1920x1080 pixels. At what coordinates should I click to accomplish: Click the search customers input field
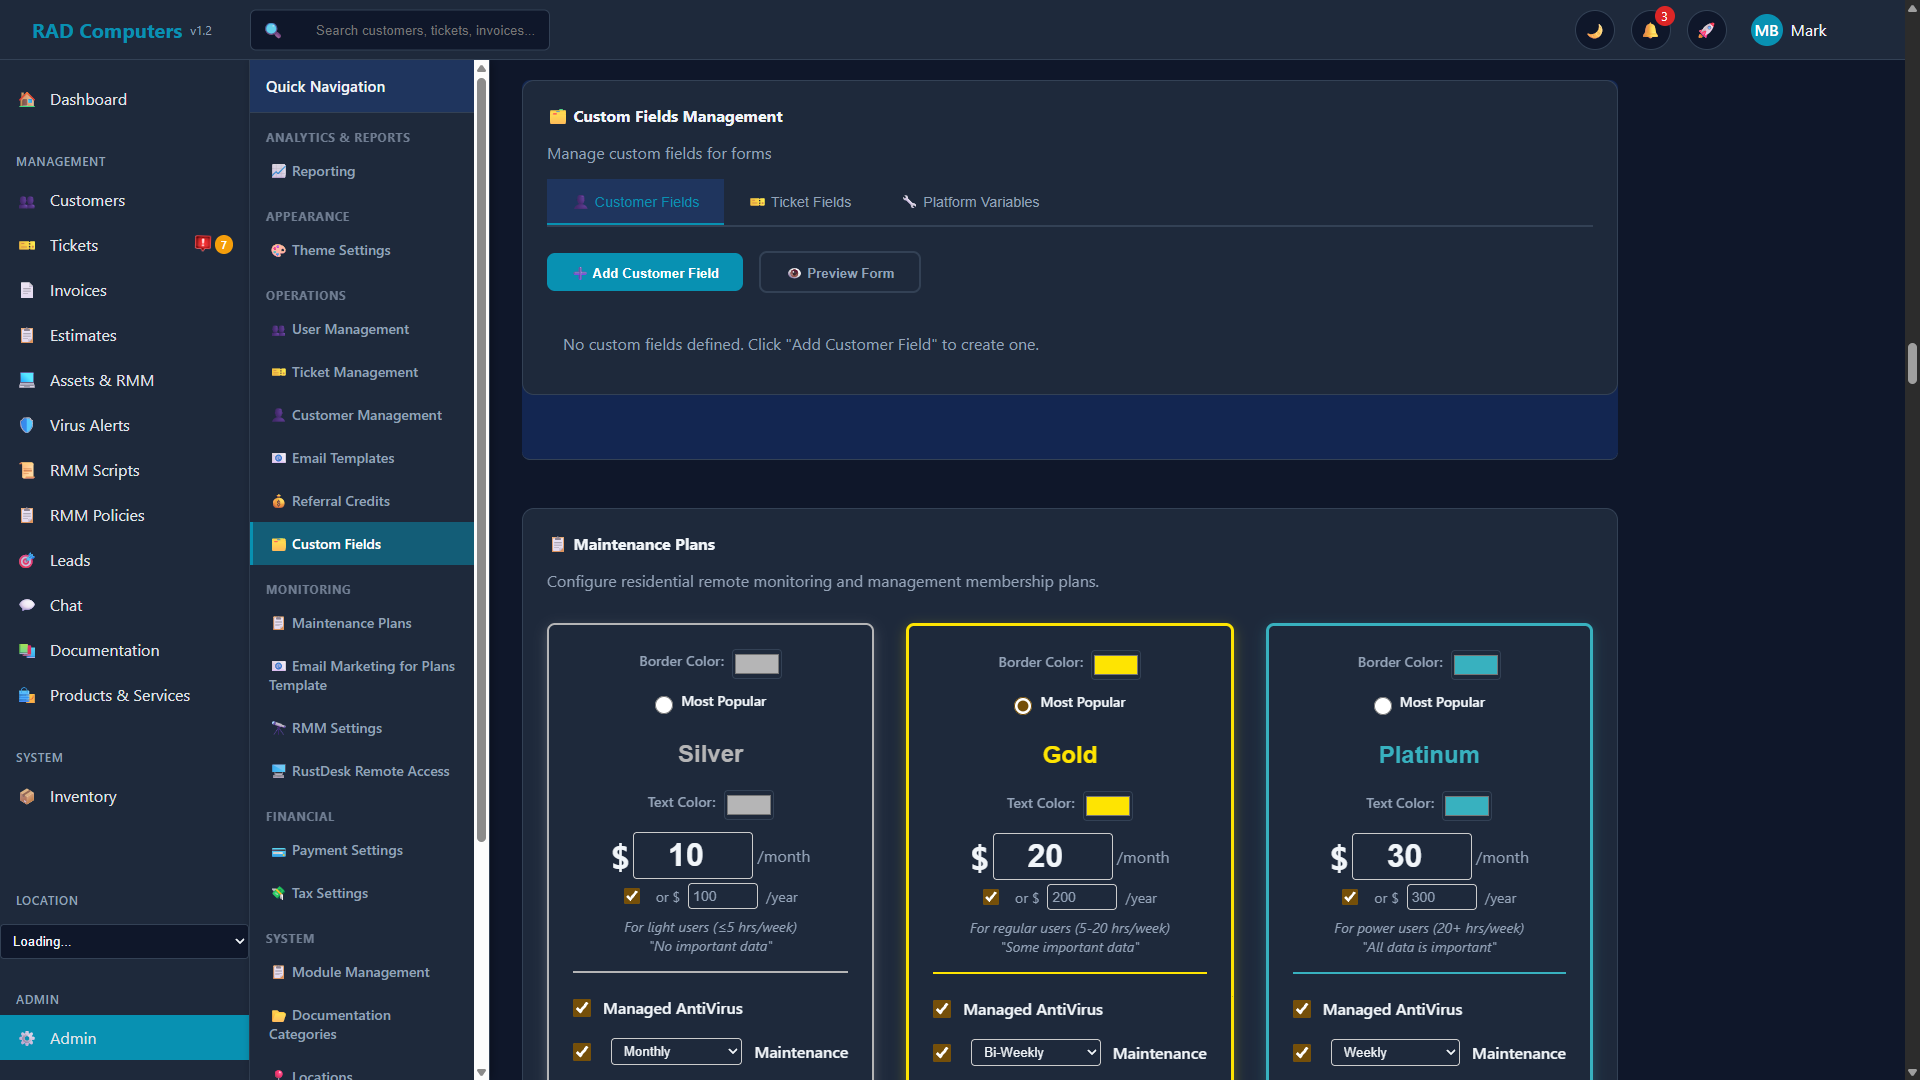420,30
